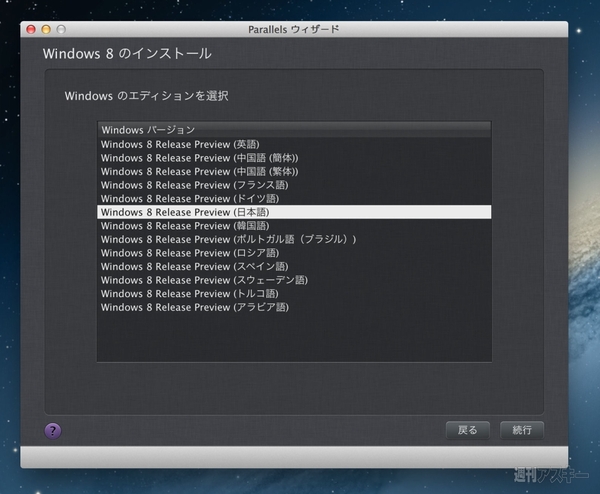The image size is (600, 494).
Task: Choose Windows 8 Release Preview (ドイツ語)
Action: [x=294, y=199]
